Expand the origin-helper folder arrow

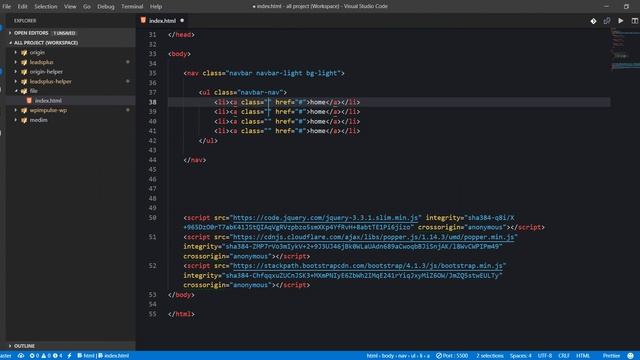tap(16, 72)
